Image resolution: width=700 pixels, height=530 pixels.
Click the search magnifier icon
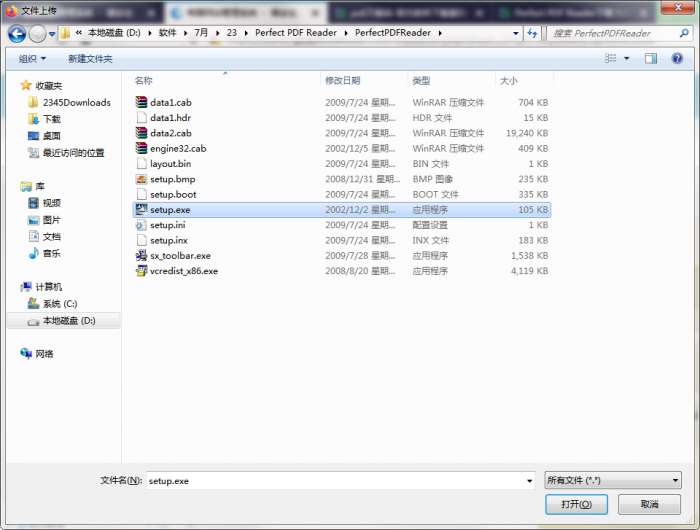684,33
